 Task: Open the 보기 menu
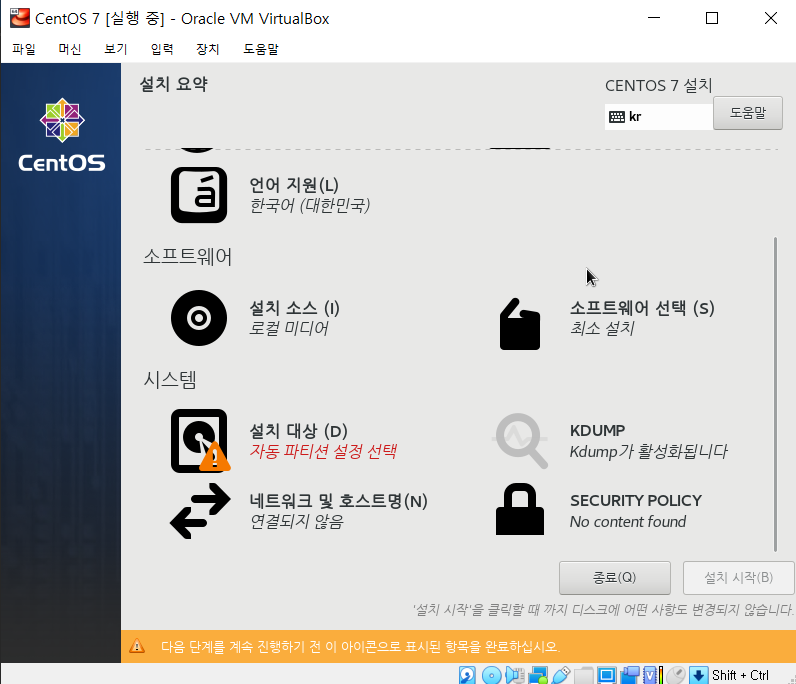pos(115,49)
